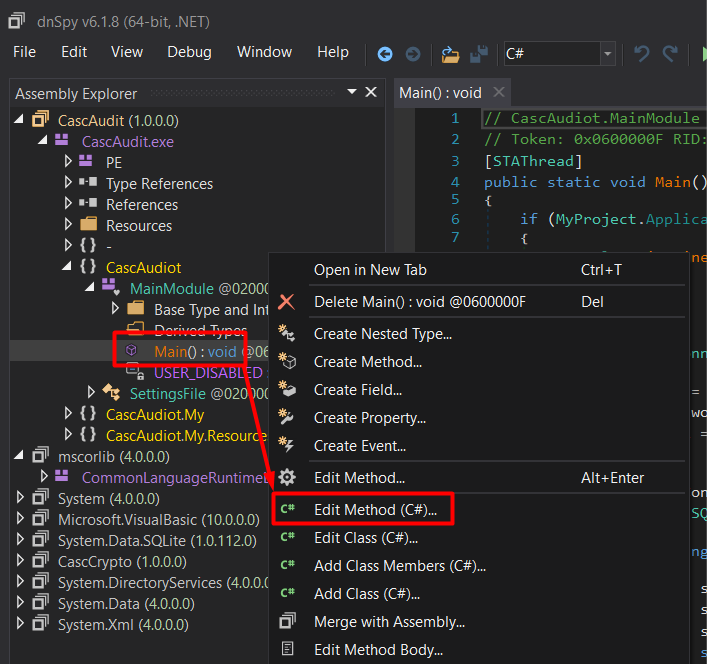Click the redo toolbar icon
The width and height of the screenshot is (707, 664).
[x=670, y=53]
